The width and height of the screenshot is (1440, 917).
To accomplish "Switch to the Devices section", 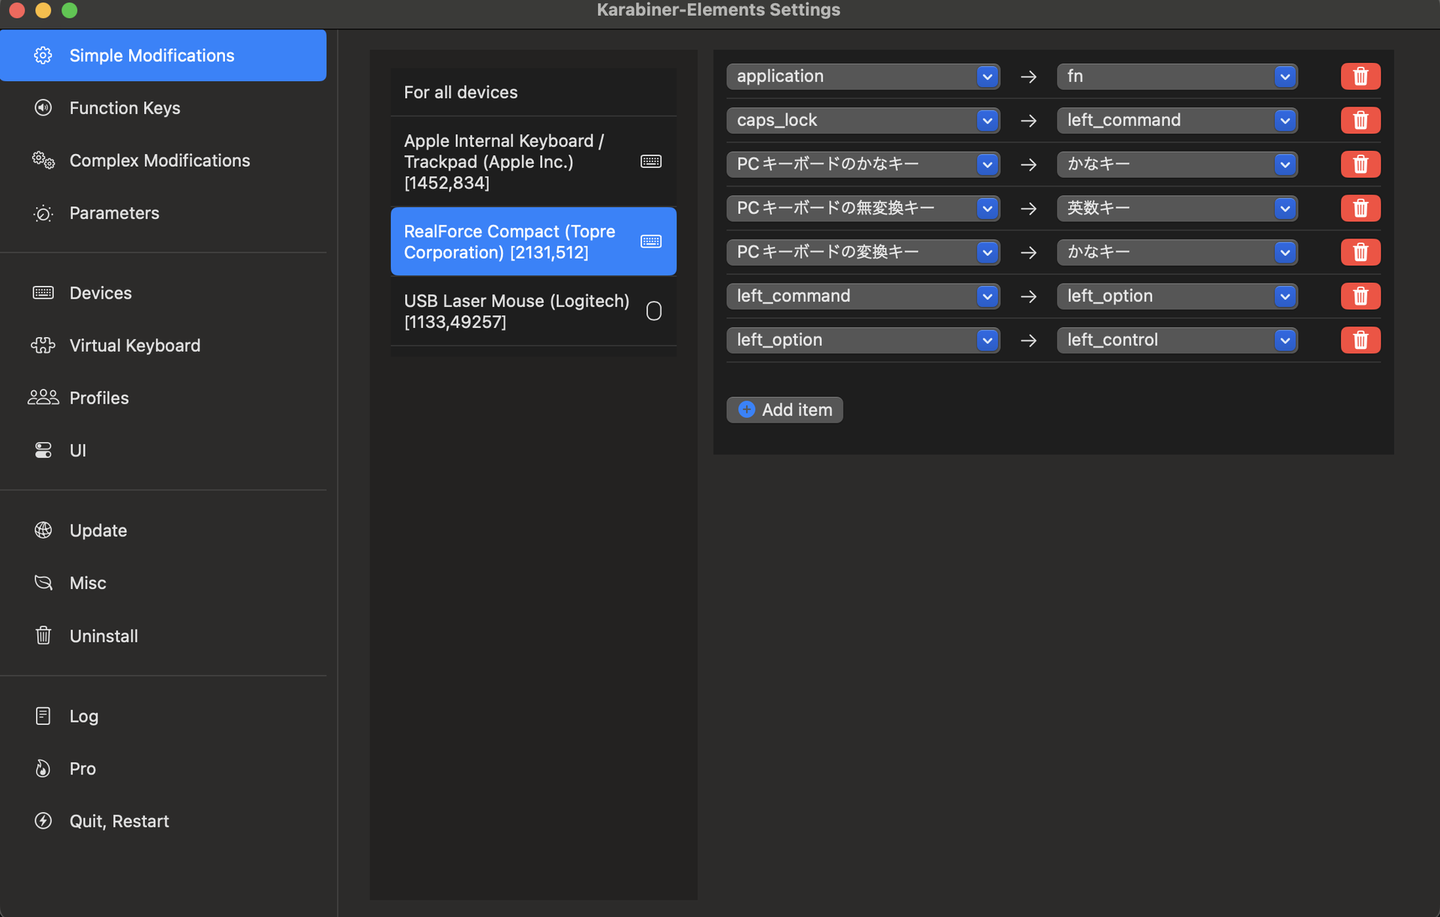I will coord(100,293).
